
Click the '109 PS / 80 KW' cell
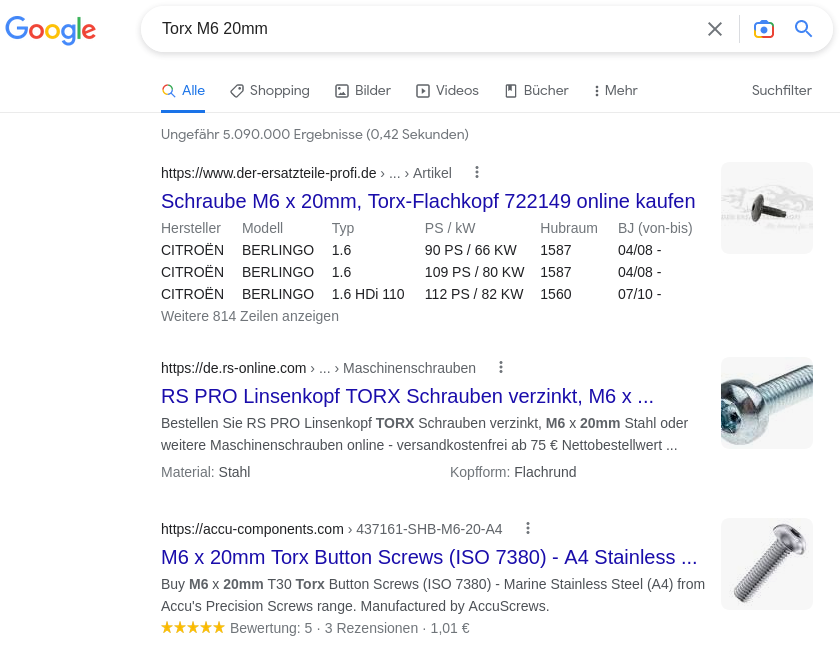coord(475,273)
